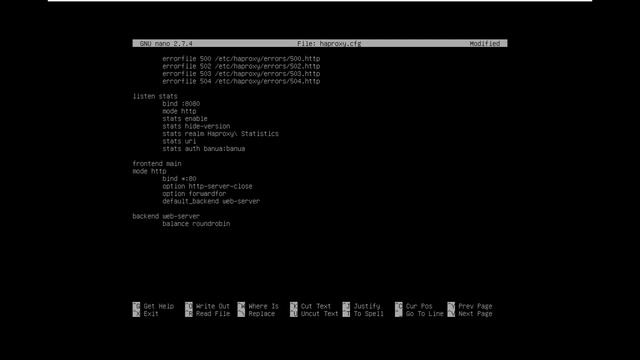Click the 'stats hide-version' line
This screenshot has width=640, height=360.
(196, 126)
